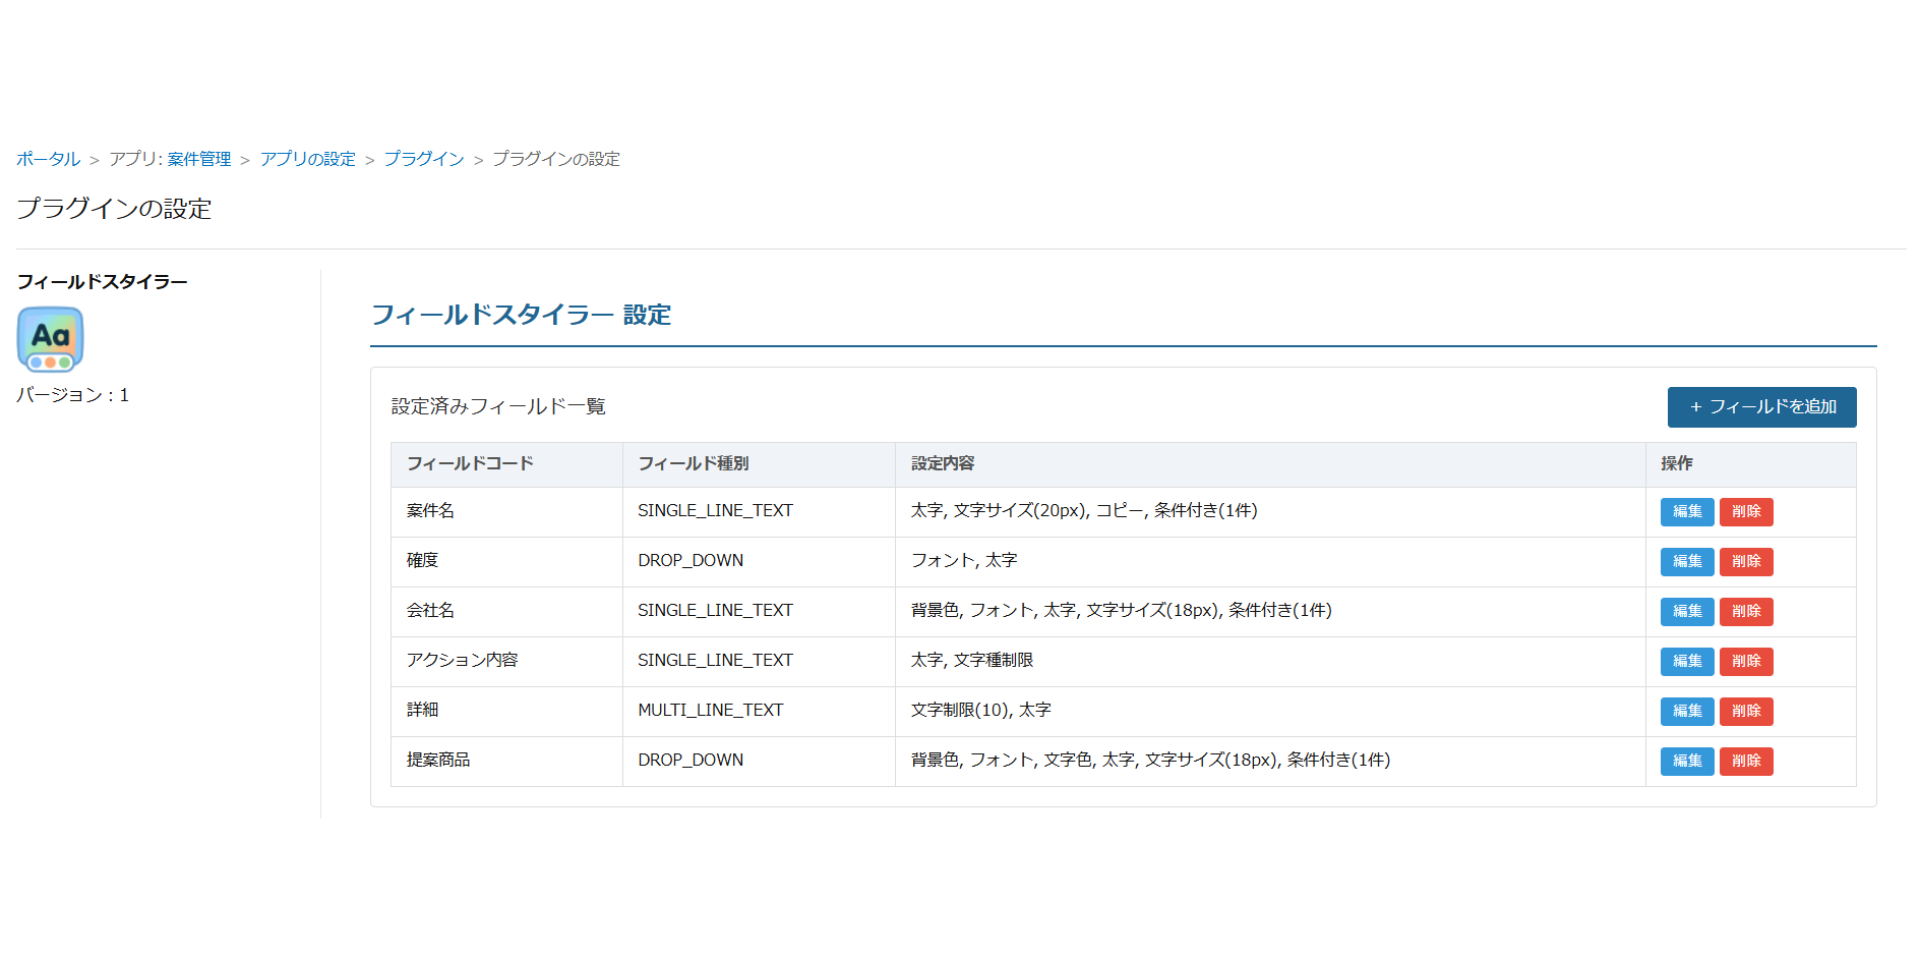This screenshot has width=1920, height=960.
Task: Navigate to プラグイン breadcrumb link
Action: (424, 159)
